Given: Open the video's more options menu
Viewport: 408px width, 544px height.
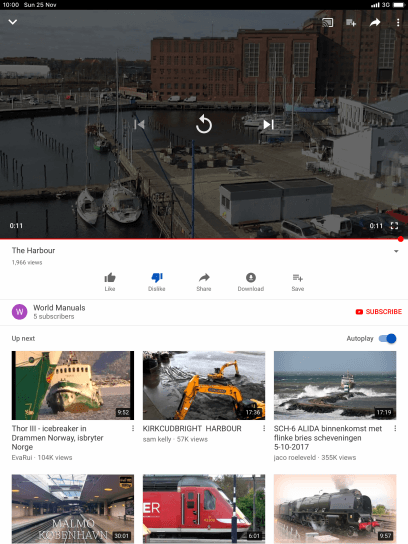Looking at the screenshot, I should click(398, 23).
